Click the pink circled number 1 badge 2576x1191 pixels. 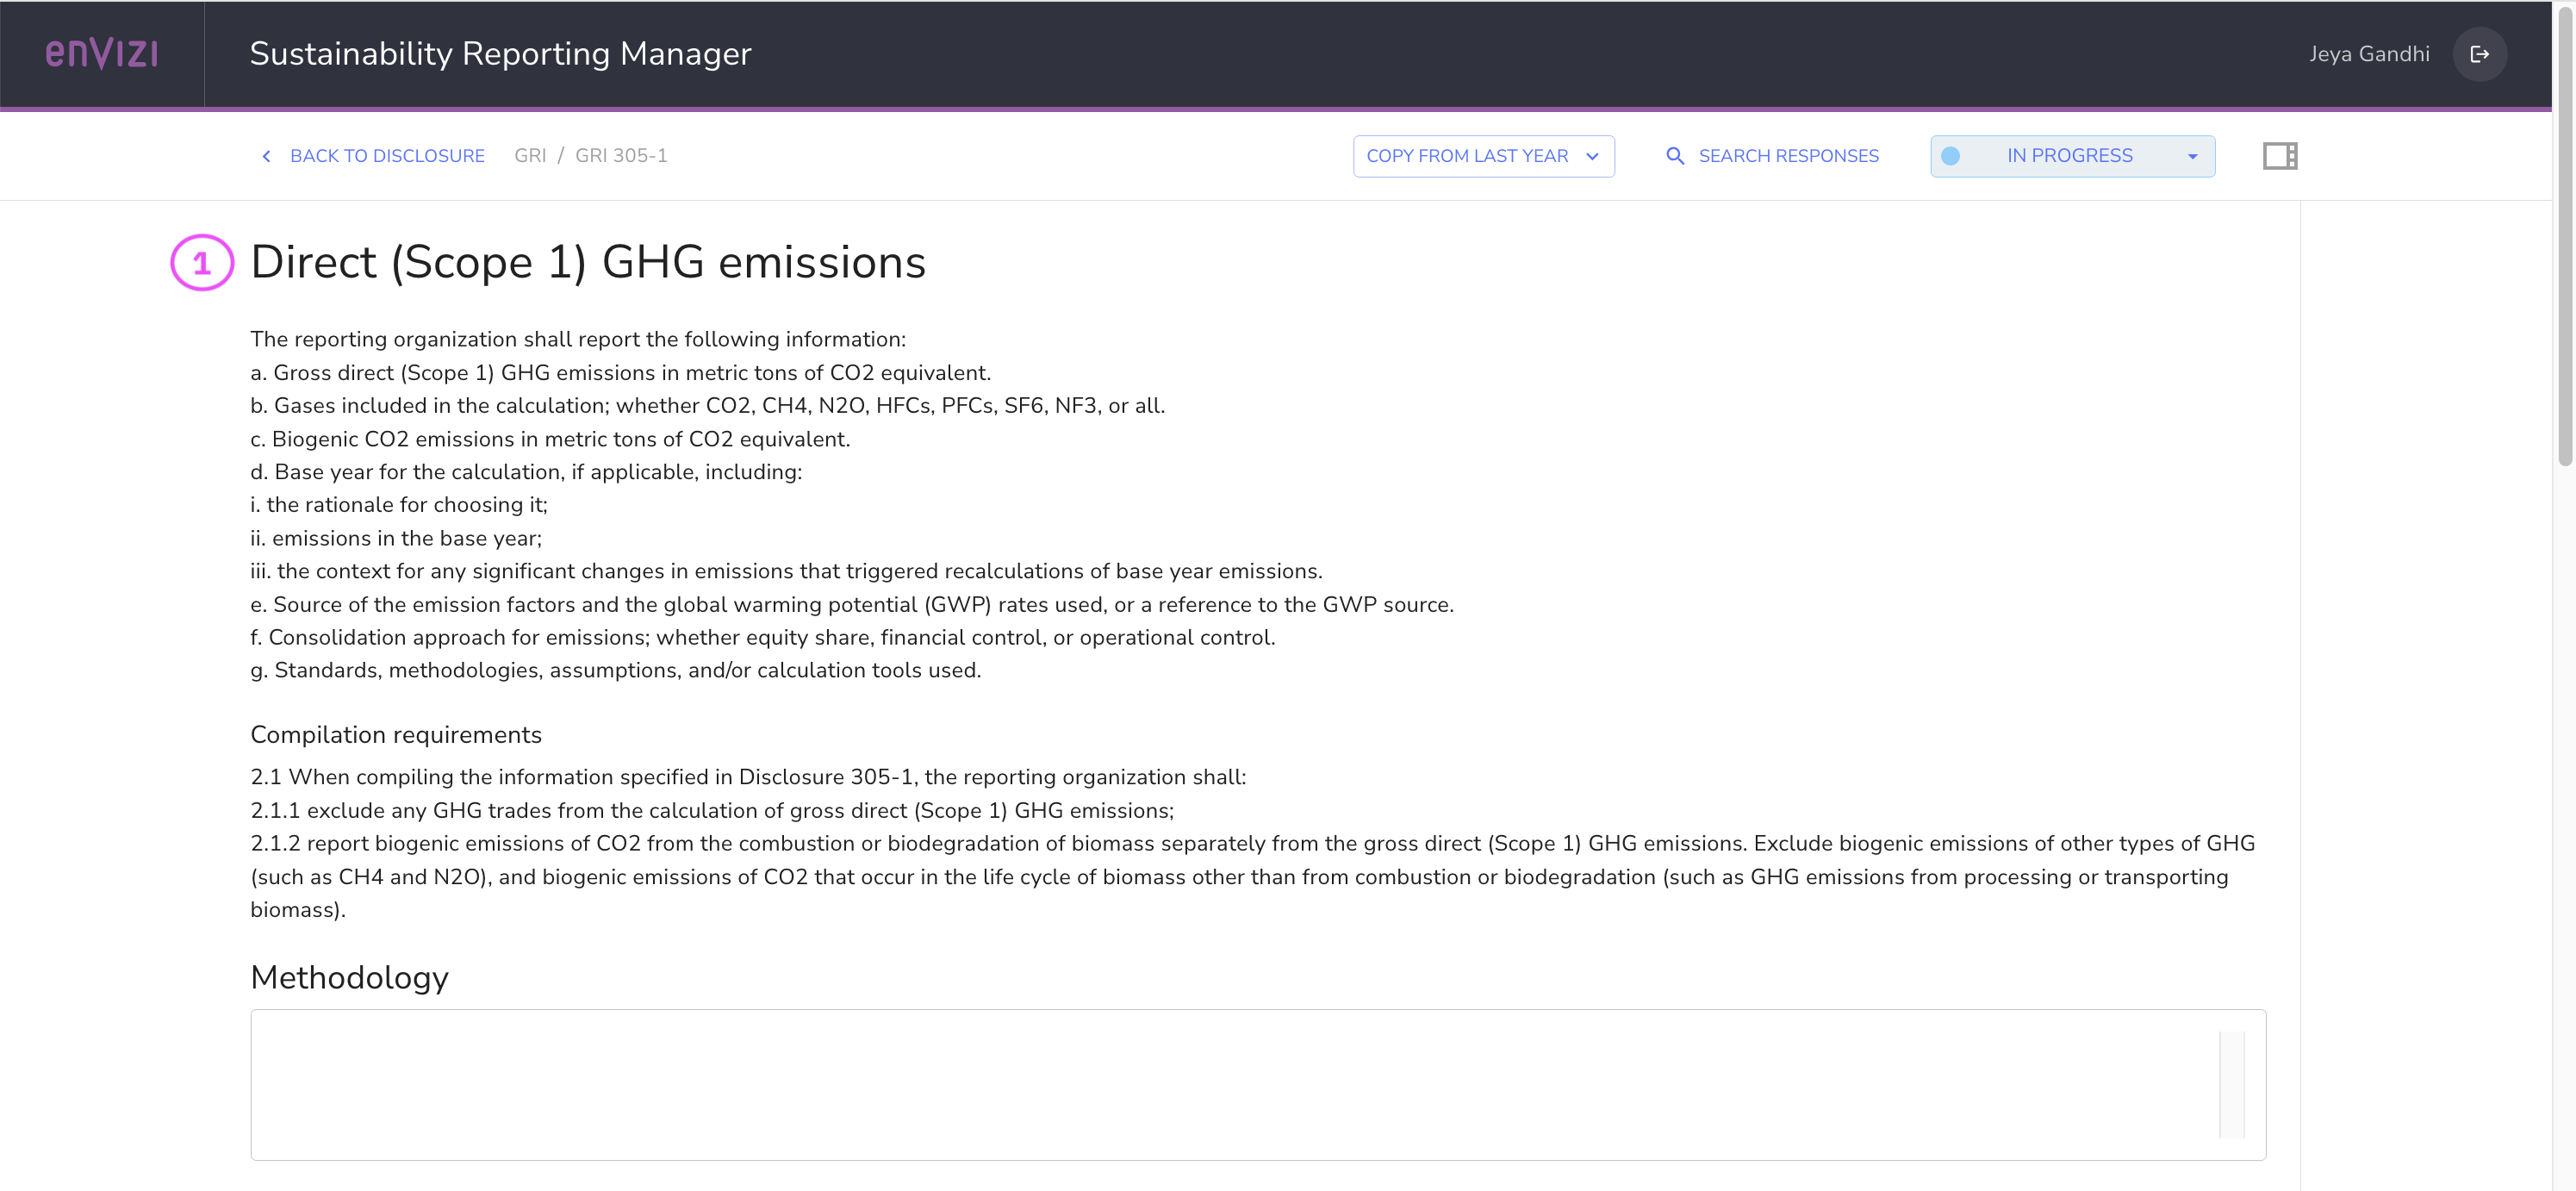click(202, 263)
